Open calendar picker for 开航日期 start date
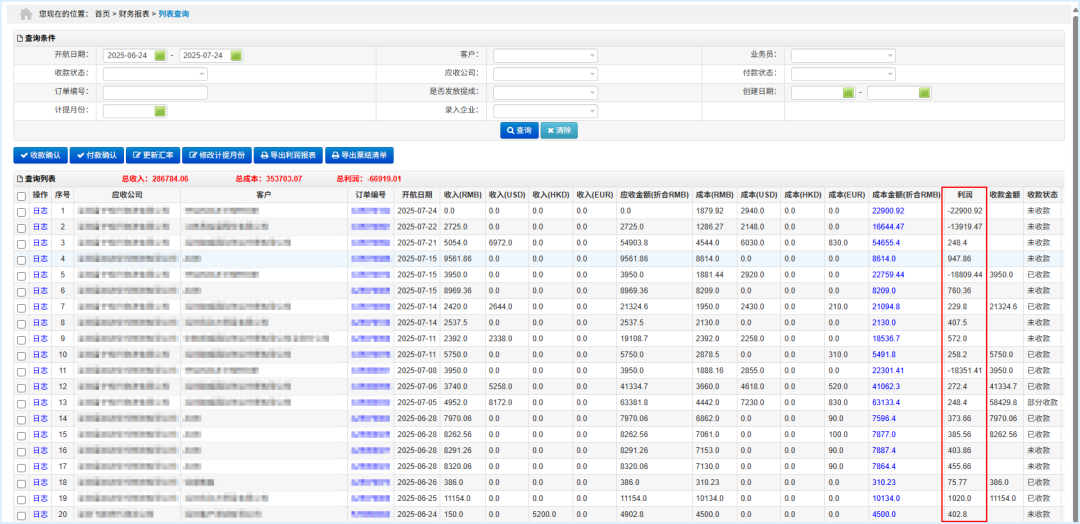This screenshot has width=1080, height=524. 160,55
